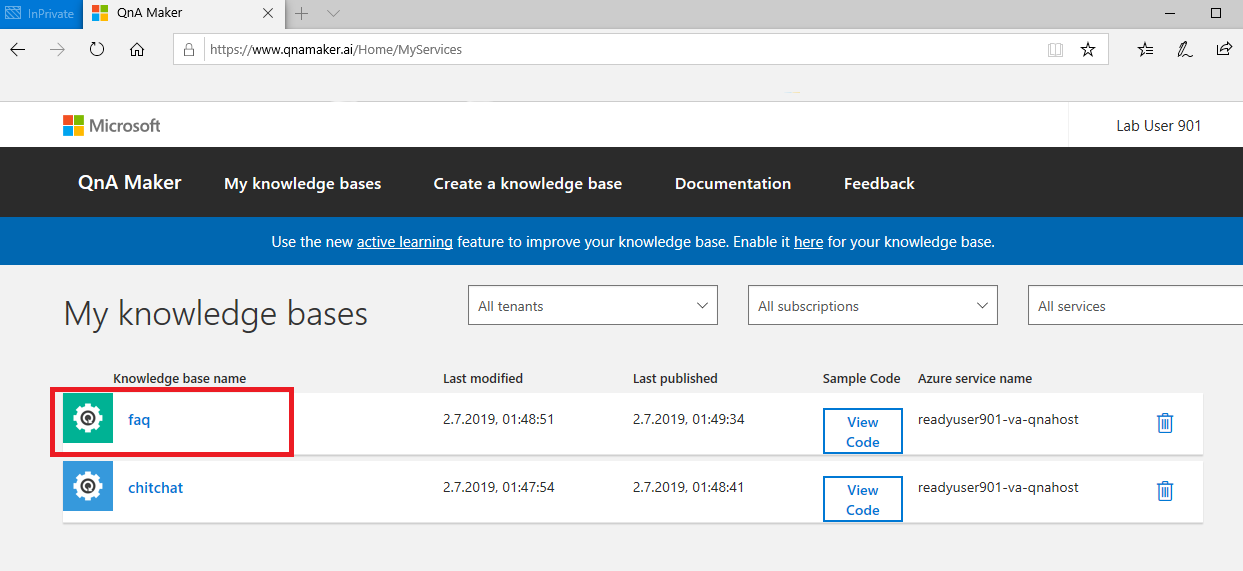Viewport: 1243px width, 571px height.
Task: Open the All services dropdown
Action: [1135, 305]
